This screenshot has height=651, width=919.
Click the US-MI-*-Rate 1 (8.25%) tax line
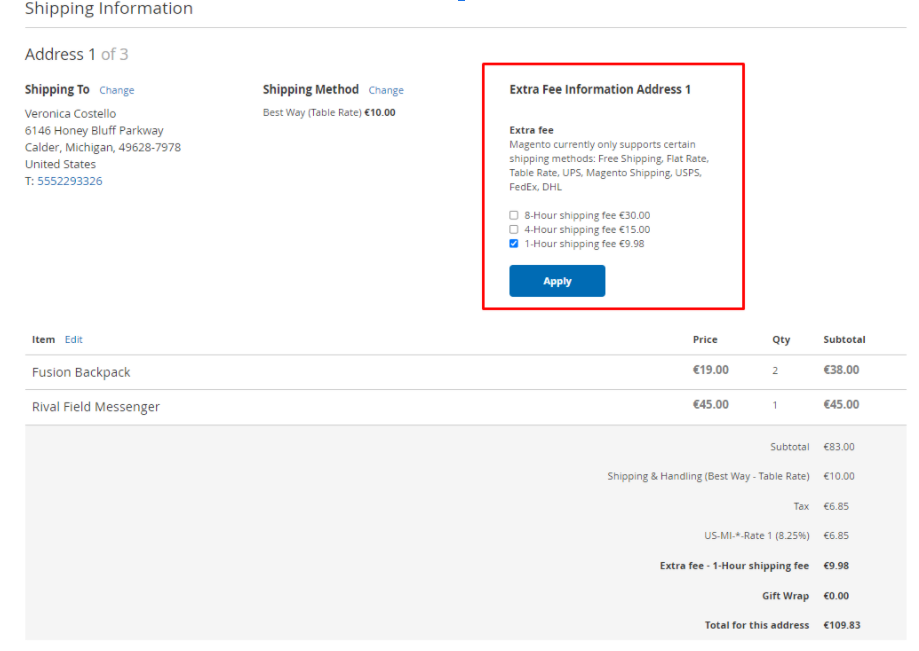tap(756, 536)
